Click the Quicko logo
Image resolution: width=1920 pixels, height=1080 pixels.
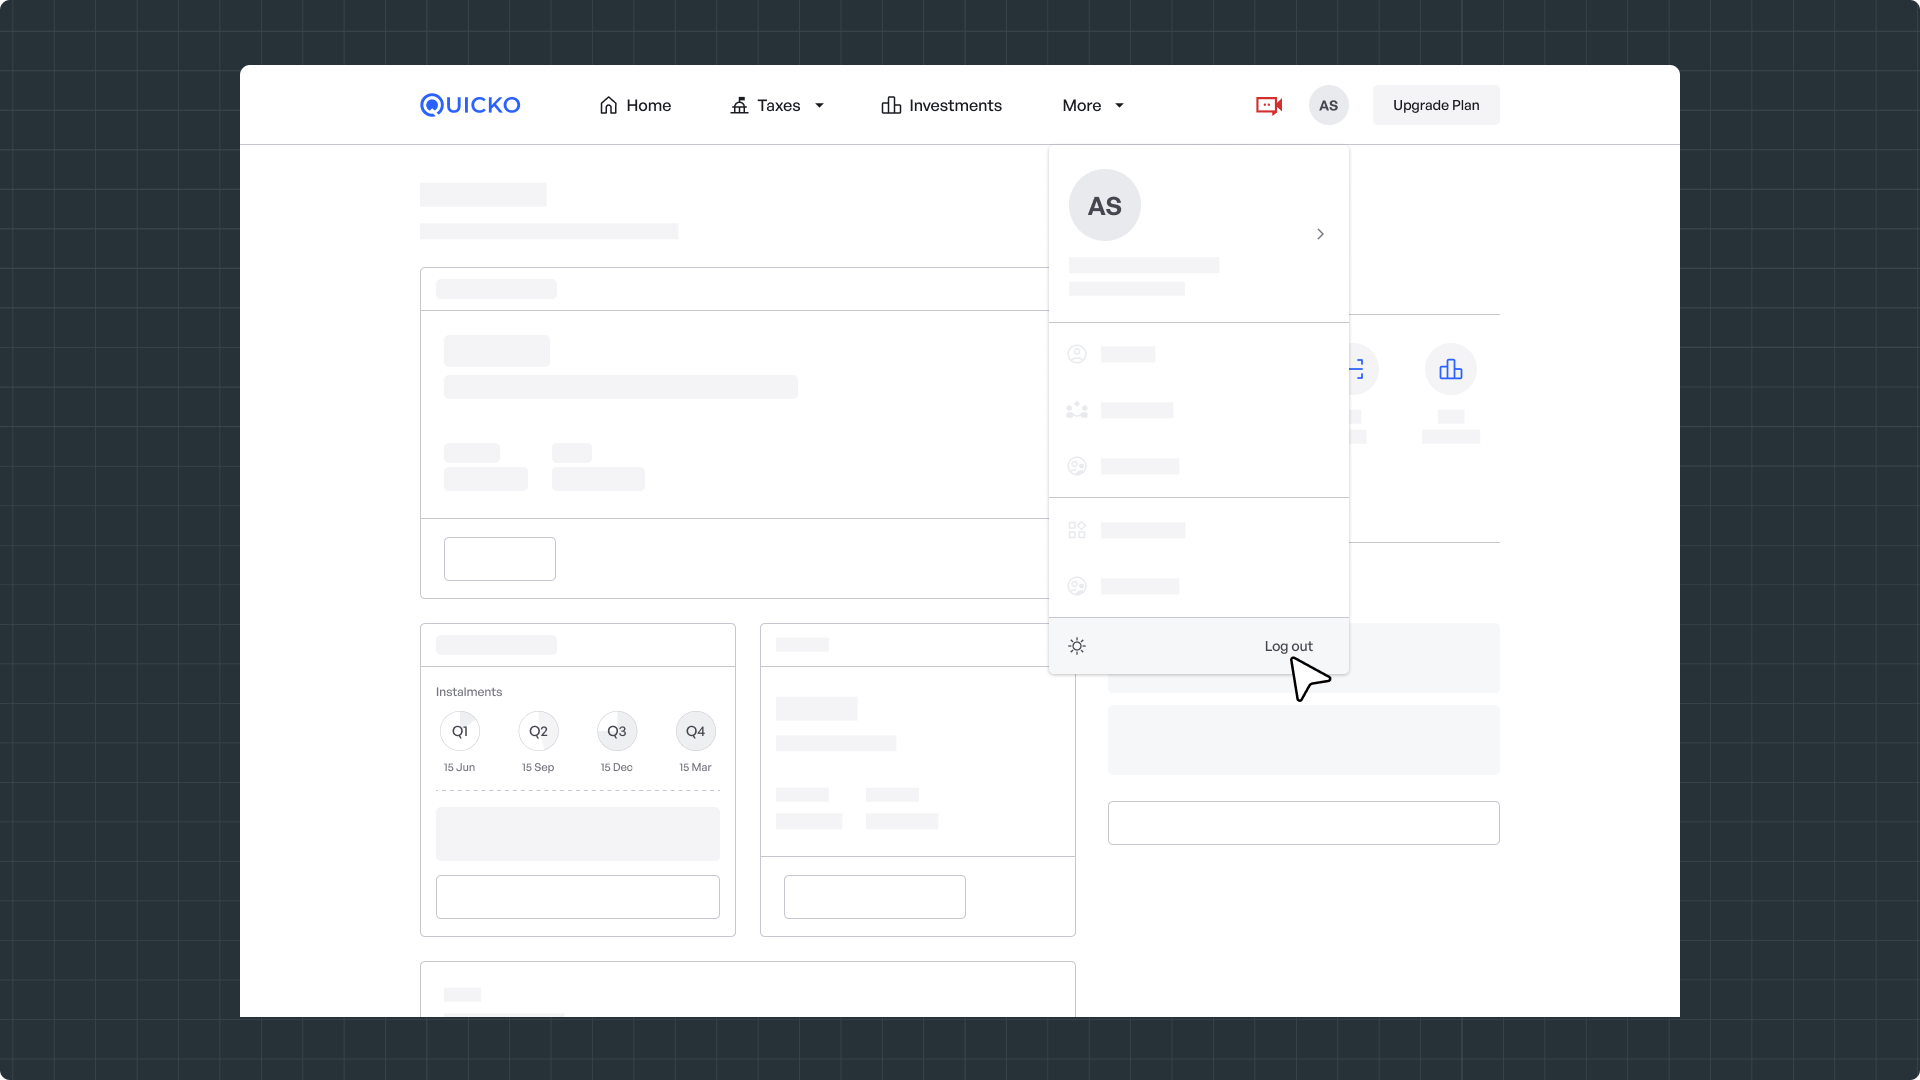[470, 105]
